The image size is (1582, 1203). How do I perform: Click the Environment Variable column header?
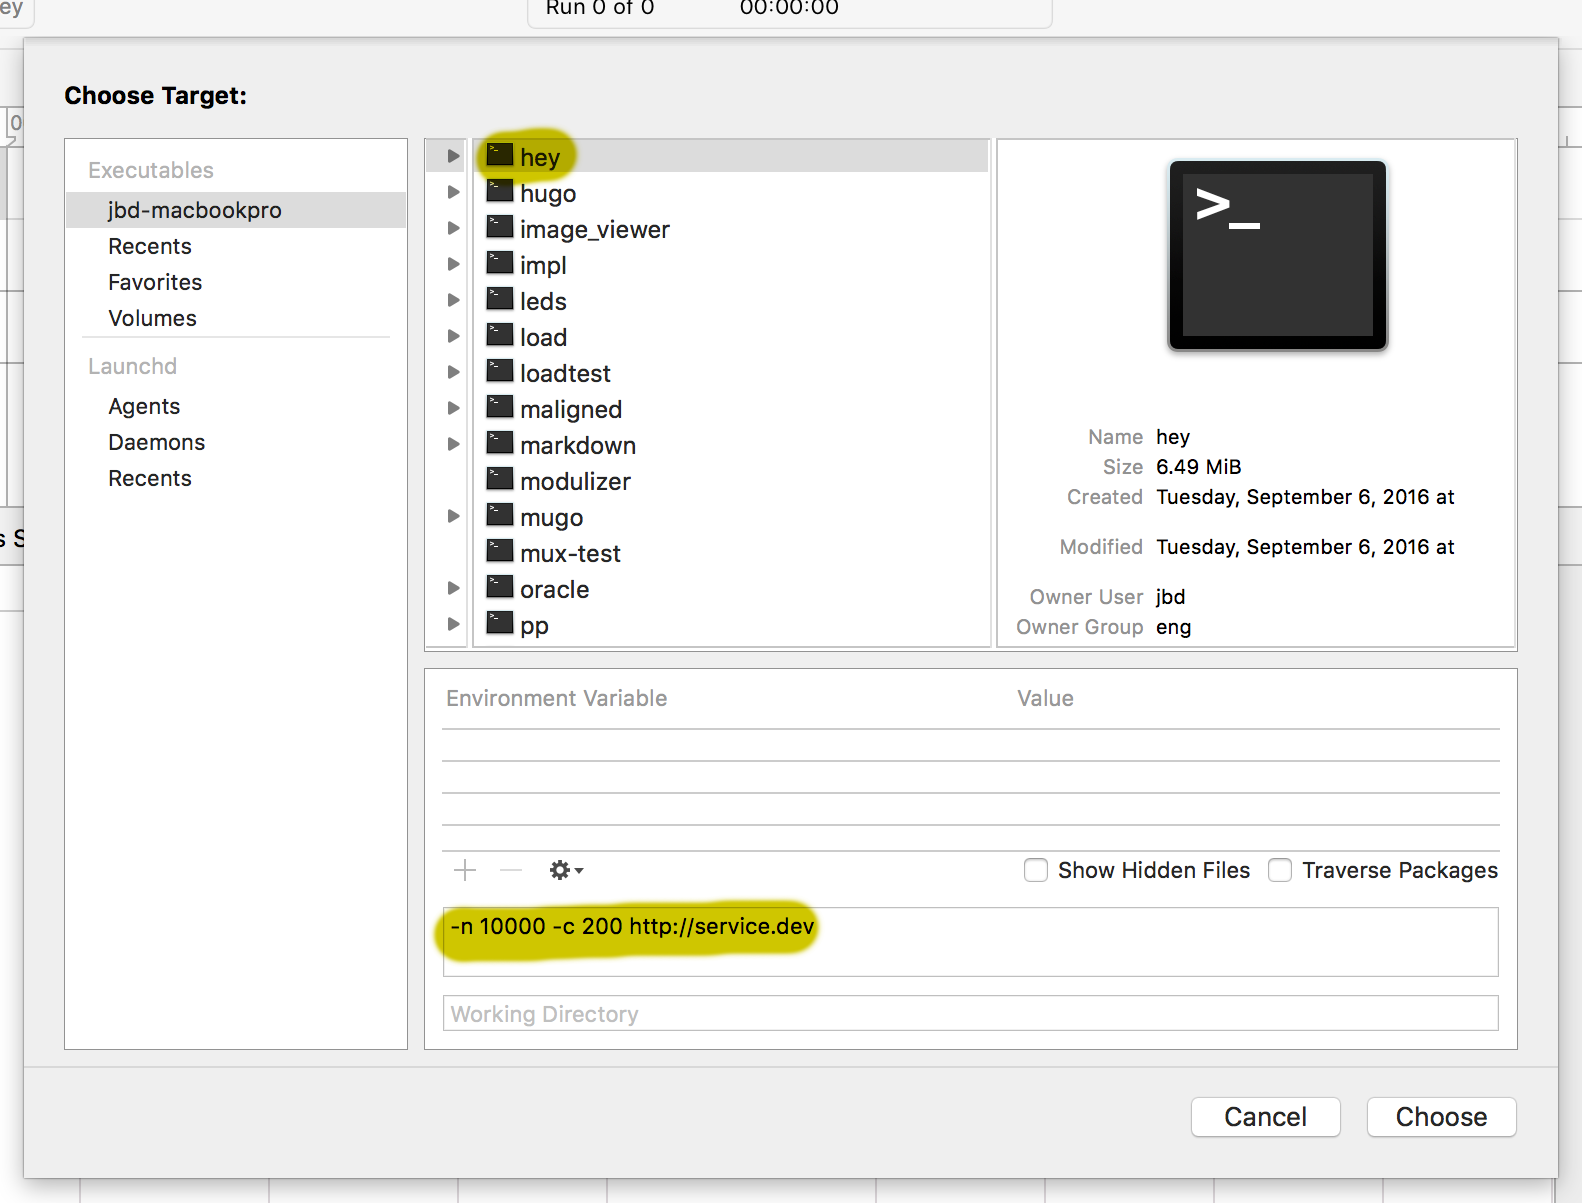(x=556, y=698)
